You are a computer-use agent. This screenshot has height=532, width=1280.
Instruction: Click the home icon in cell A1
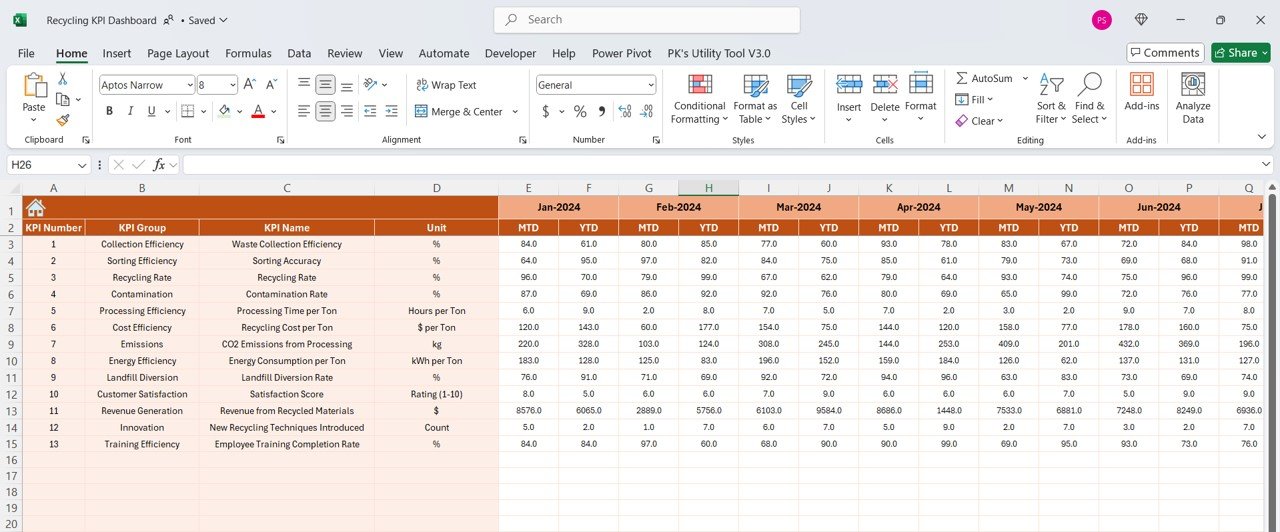(x=36, y=208)
